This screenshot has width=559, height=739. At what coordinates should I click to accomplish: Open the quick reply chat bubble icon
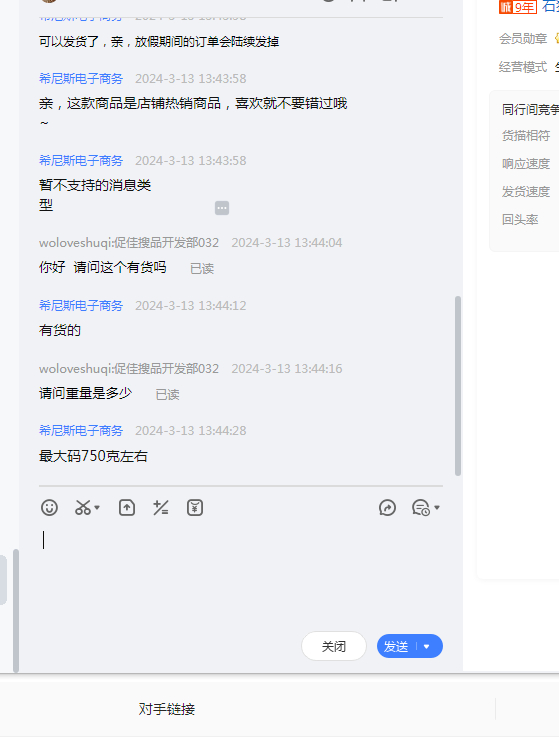[420, 508]
